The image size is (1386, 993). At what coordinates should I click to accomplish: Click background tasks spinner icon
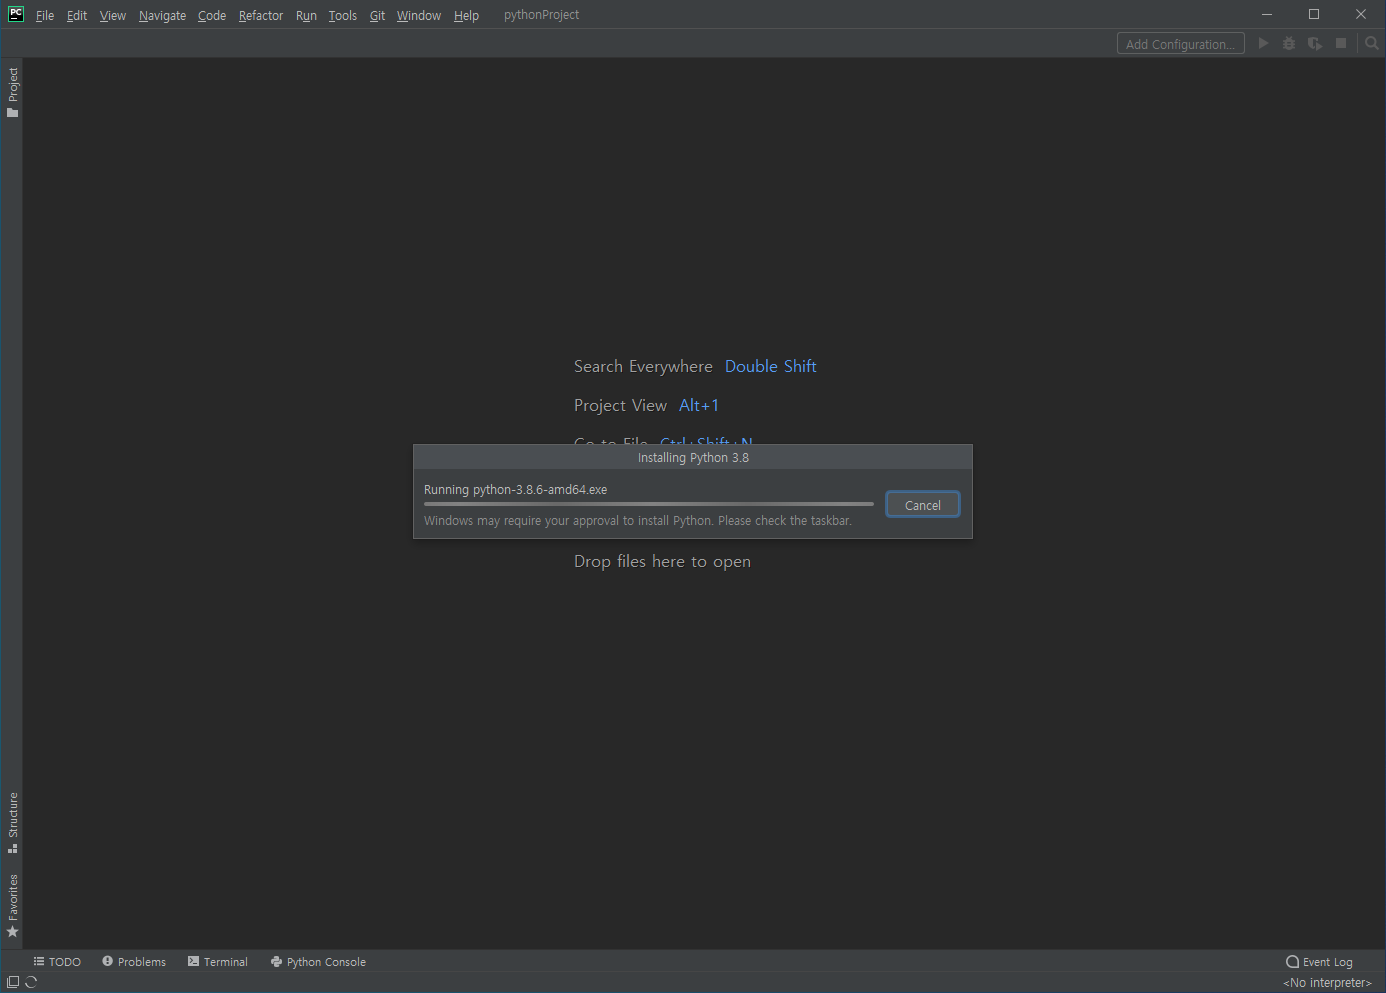pos(31,982)
